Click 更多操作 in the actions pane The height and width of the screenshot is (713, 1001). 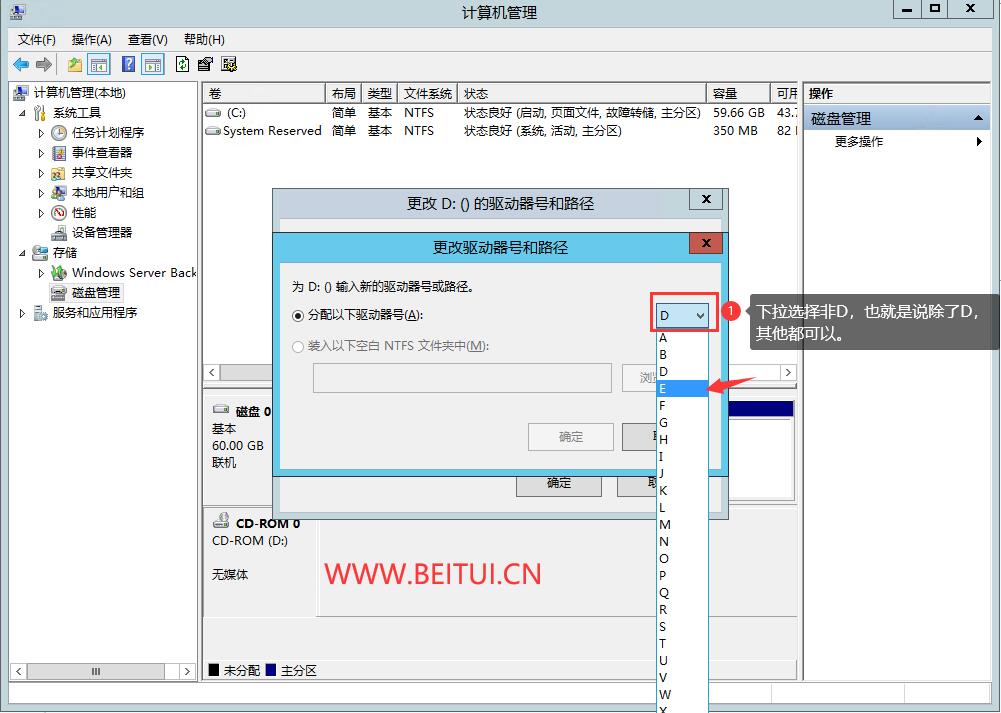859,142
